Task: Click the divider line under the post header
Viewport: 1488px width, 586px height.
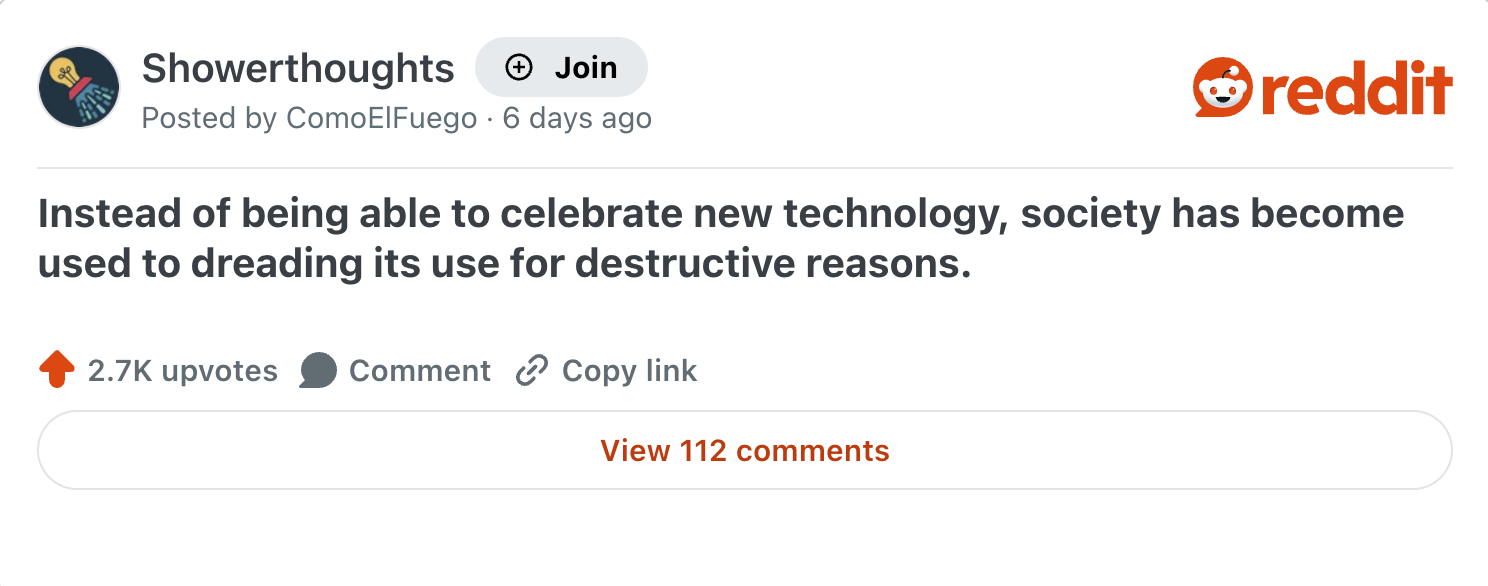Action: pos(744,168)
